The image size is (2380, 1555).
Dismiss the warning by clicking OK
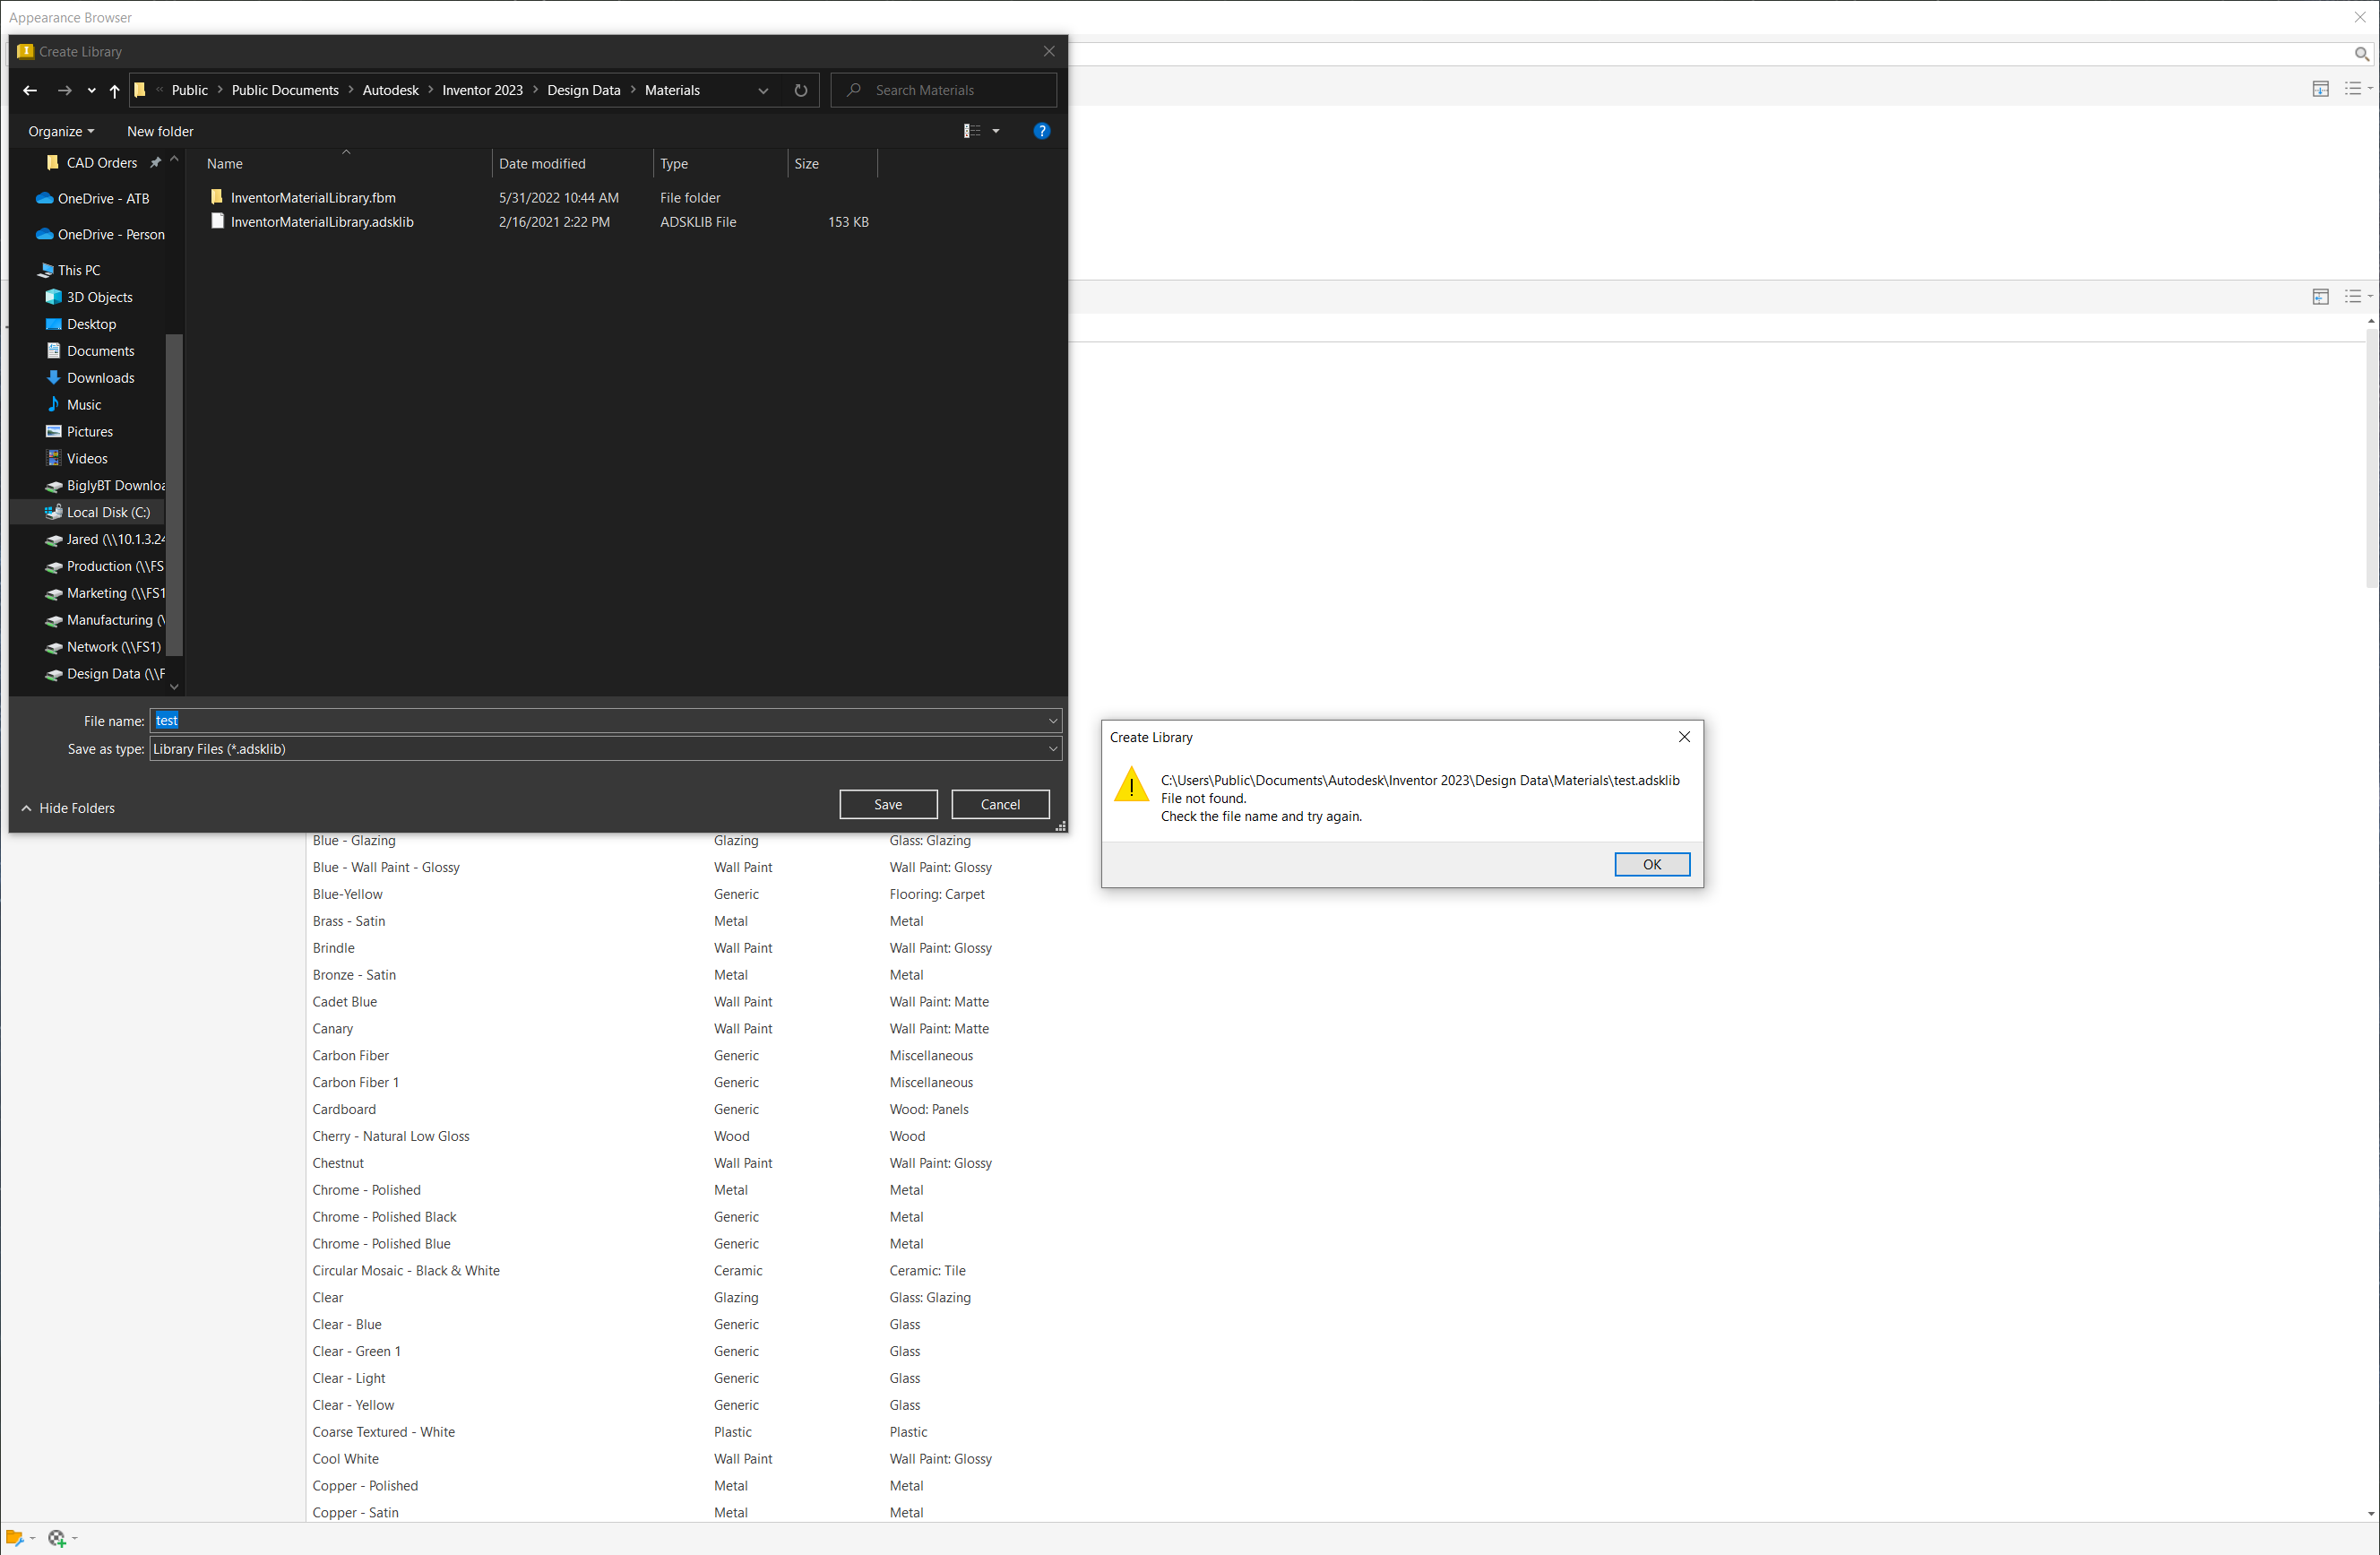pyautogui.click(x=1651, y=864)
